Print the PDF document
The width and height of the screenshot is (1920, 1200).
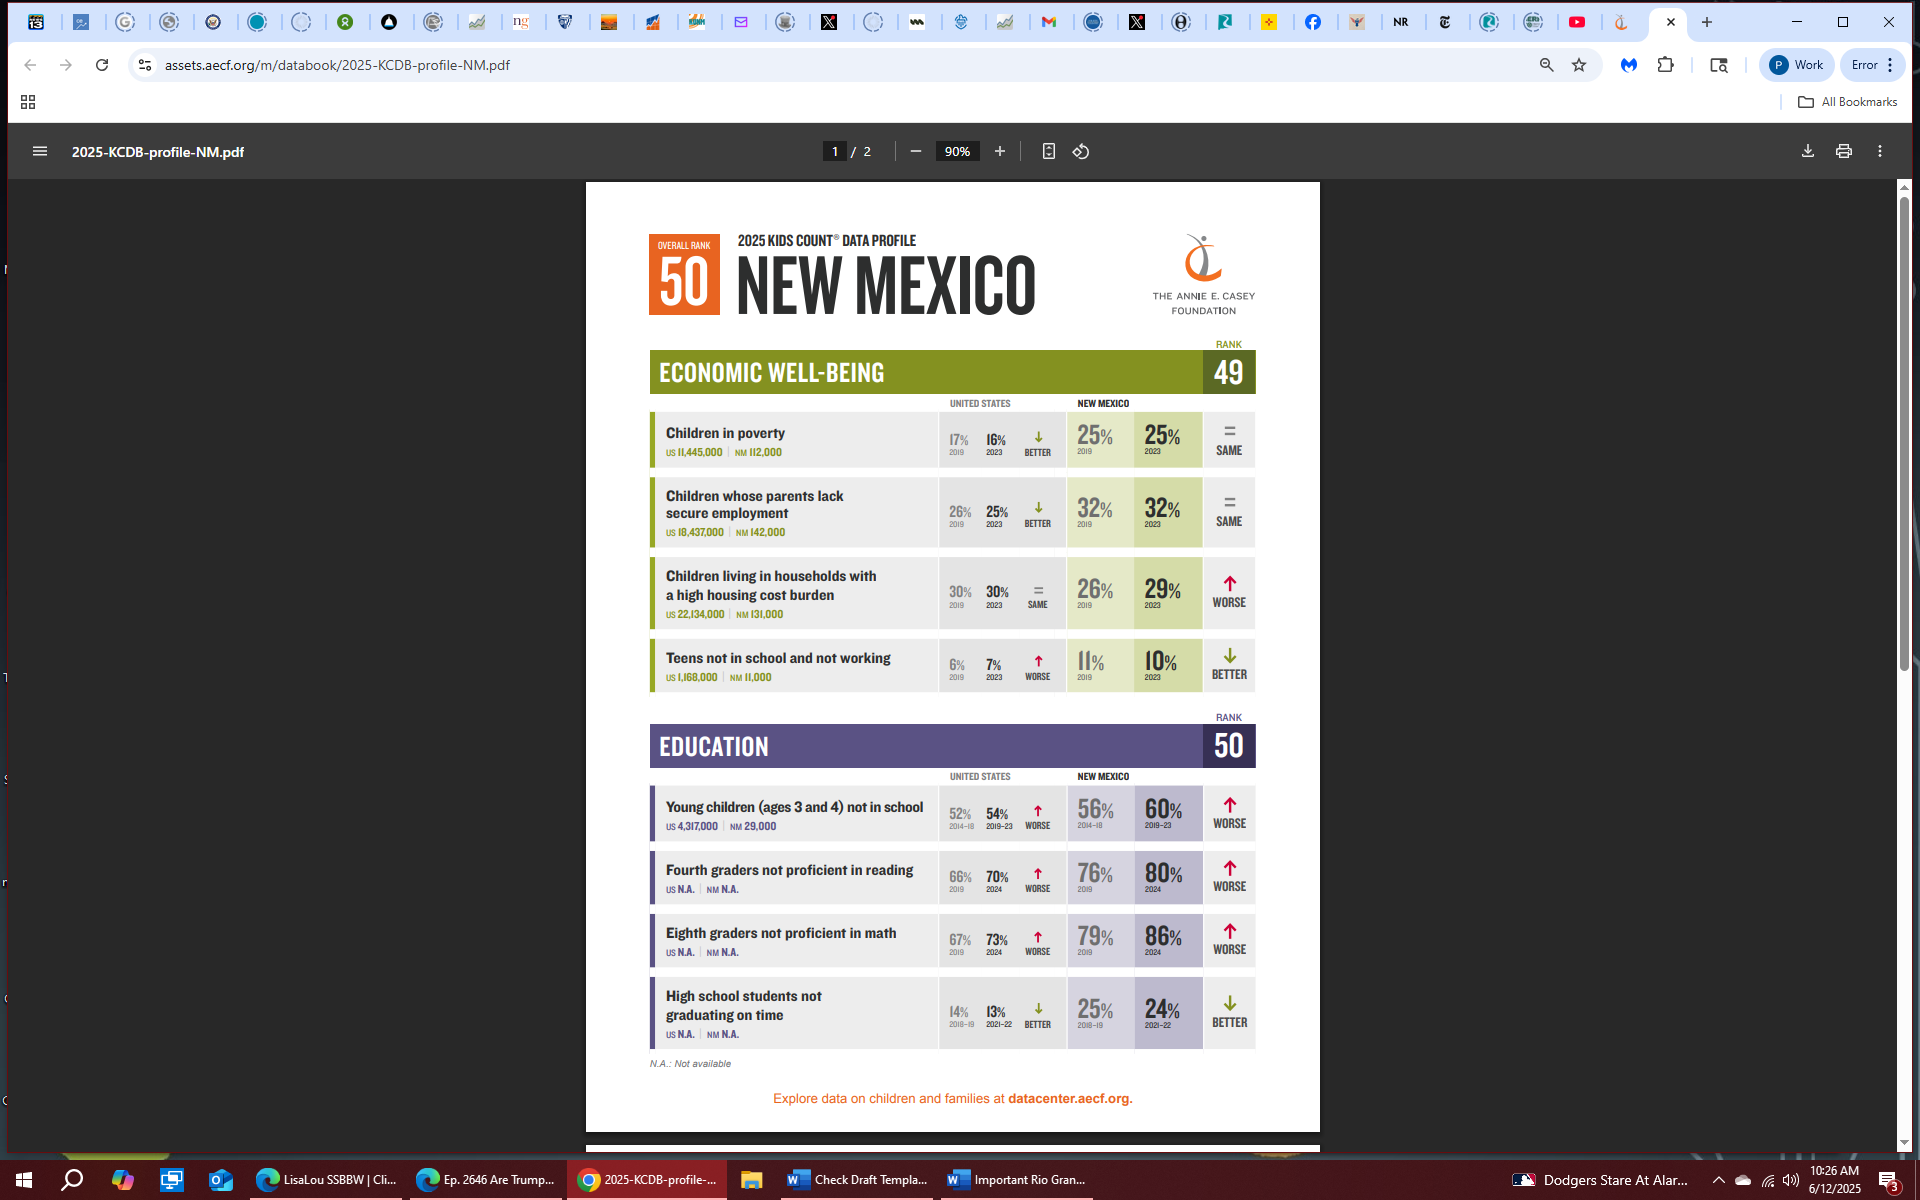click(x=1843, y=151)
